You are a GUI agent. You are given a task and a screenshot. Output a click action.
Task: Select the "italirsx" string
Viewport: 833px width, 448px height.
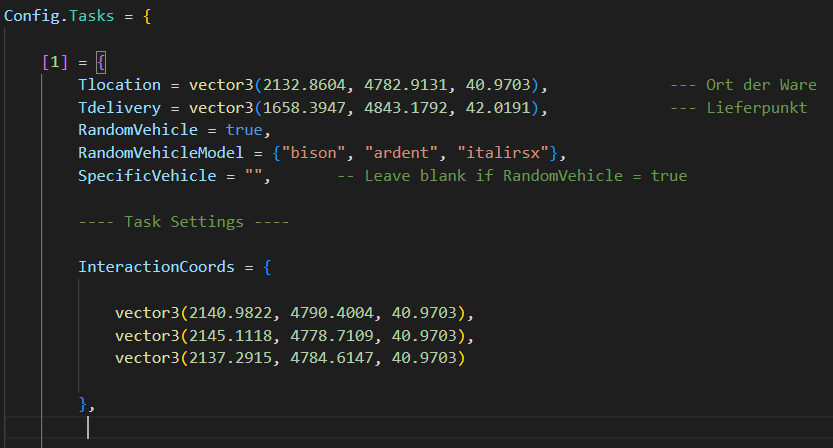click(503, 153)
